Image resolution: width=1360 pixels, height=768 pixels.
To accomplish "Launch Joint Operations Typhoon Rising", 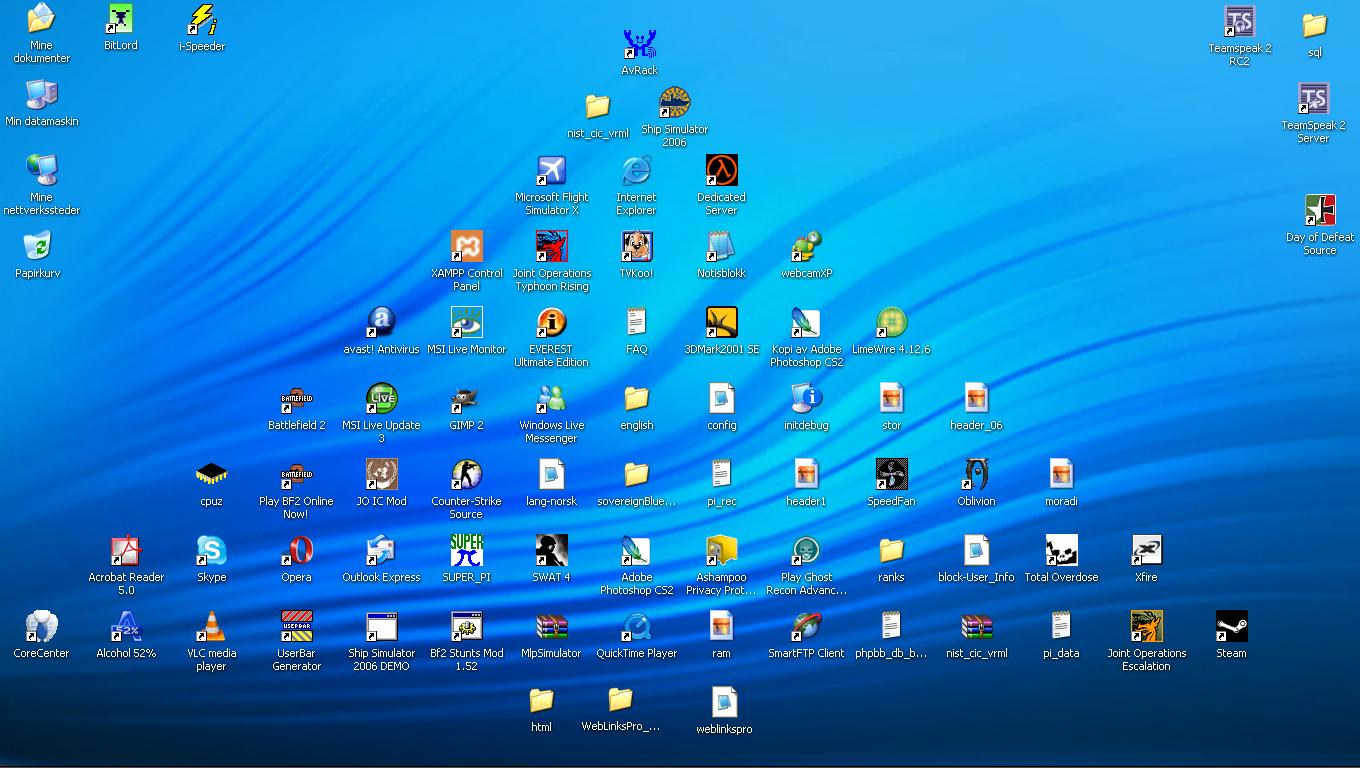I will [551, 247].
